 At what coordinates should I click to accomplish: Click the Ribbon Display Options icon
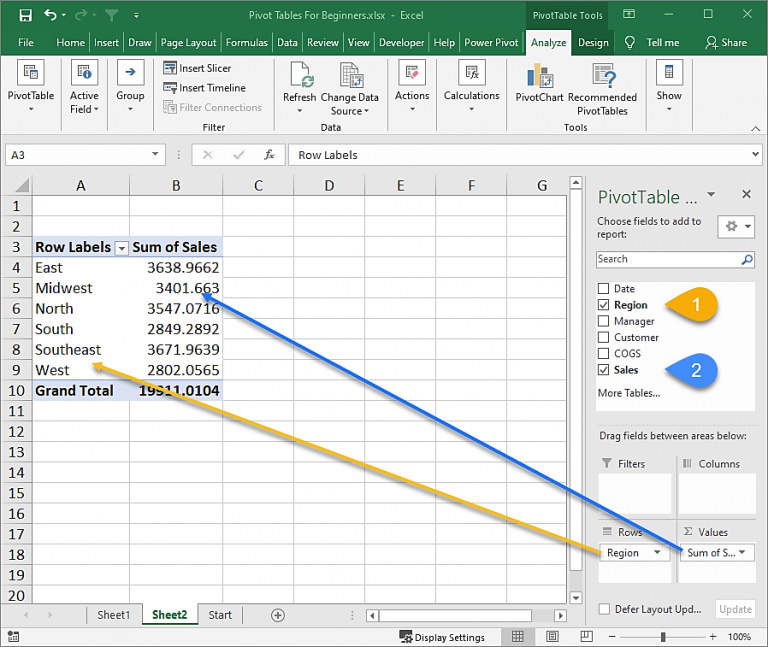click(629, 14)
